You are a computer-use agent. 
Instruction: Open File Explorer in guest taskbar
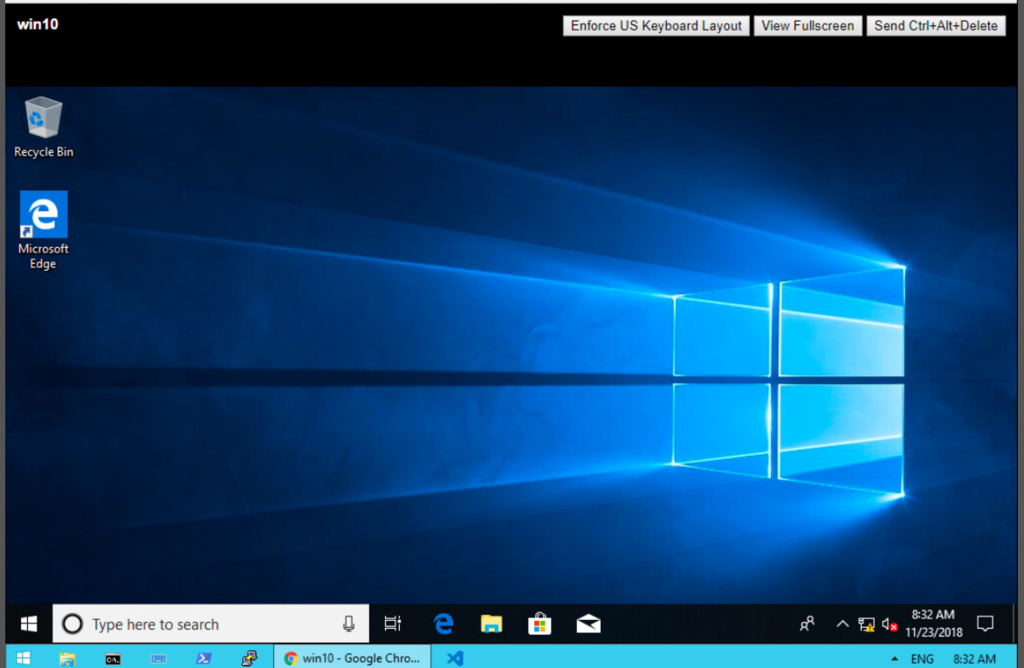tap(491, 624)
